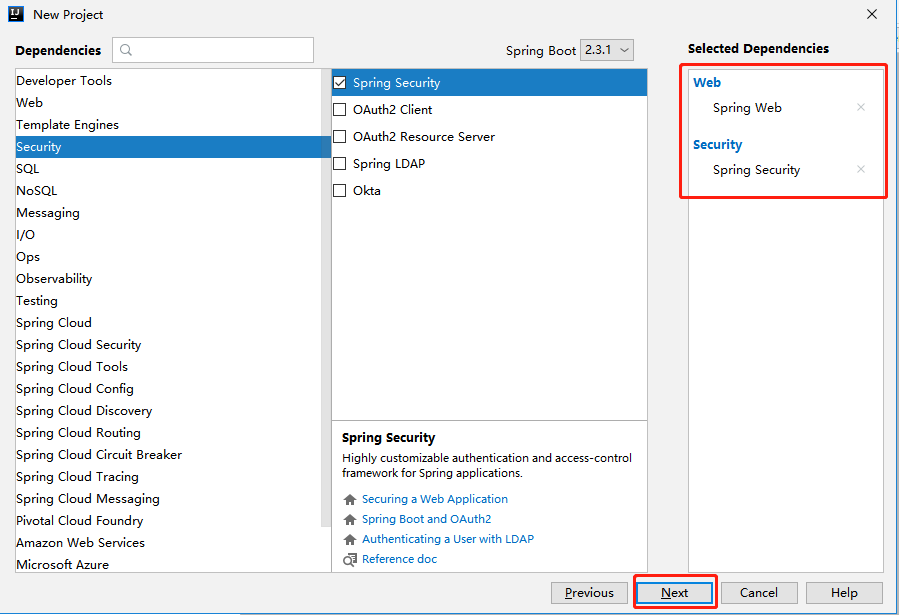Click Security heading in Selected Dependencies

(x=717, y=144)
